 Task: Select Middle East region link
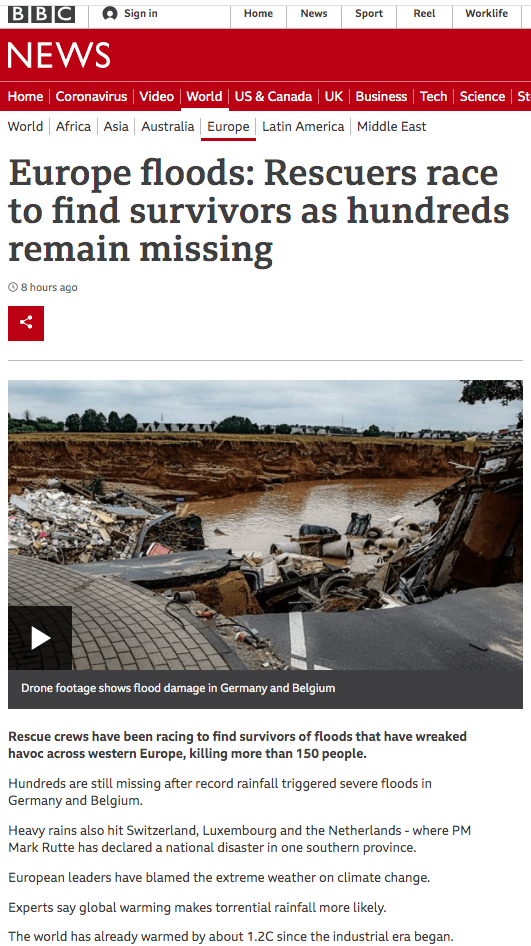392,127
